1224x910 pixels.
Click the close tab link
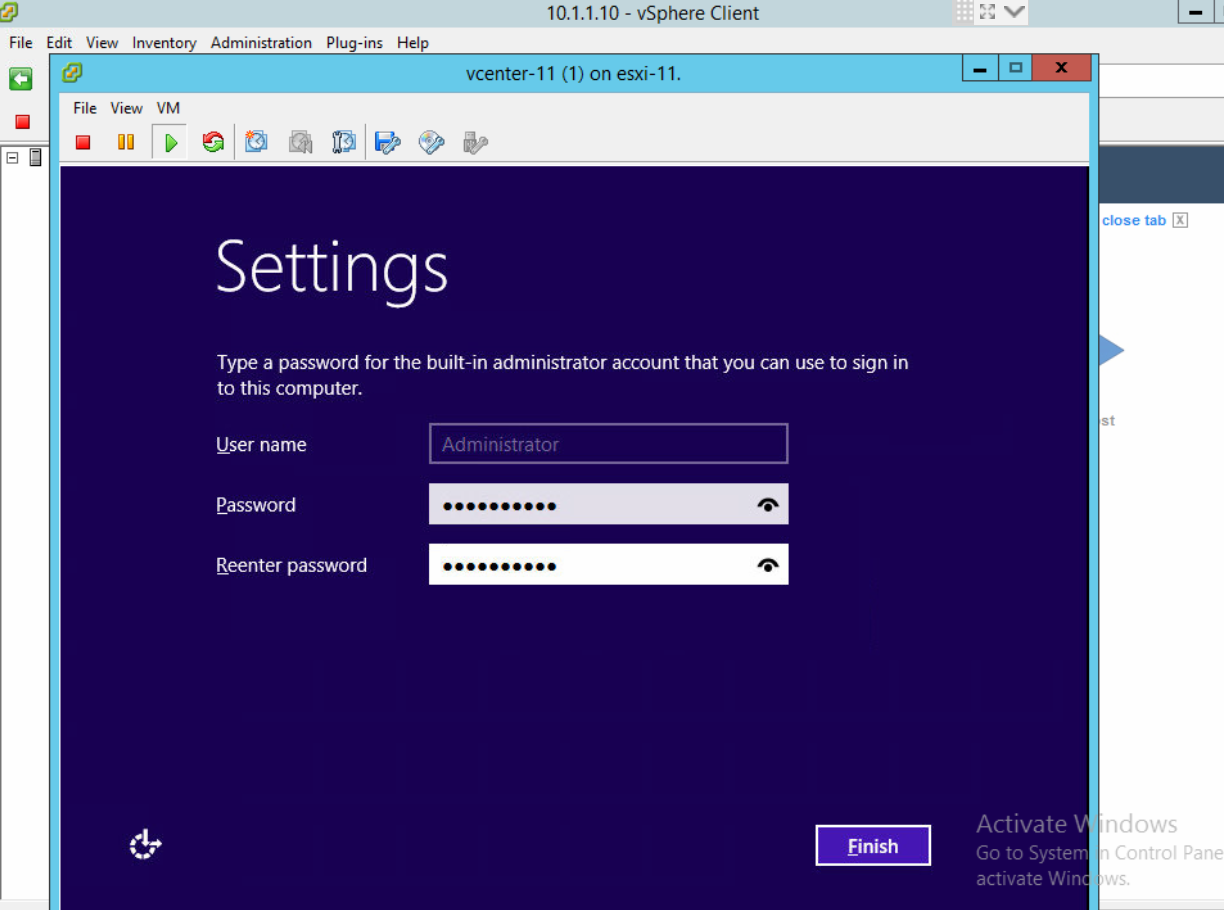tap(1133, 220)
